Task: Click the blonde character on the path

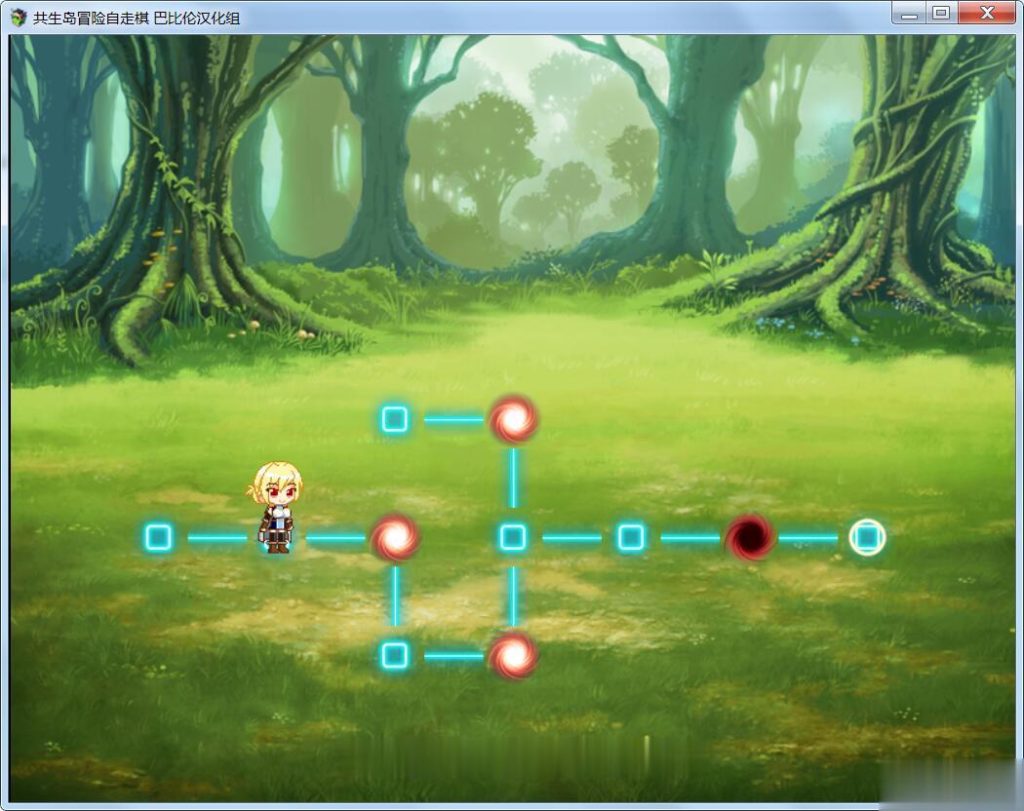Action: click(x=274, y=507)
